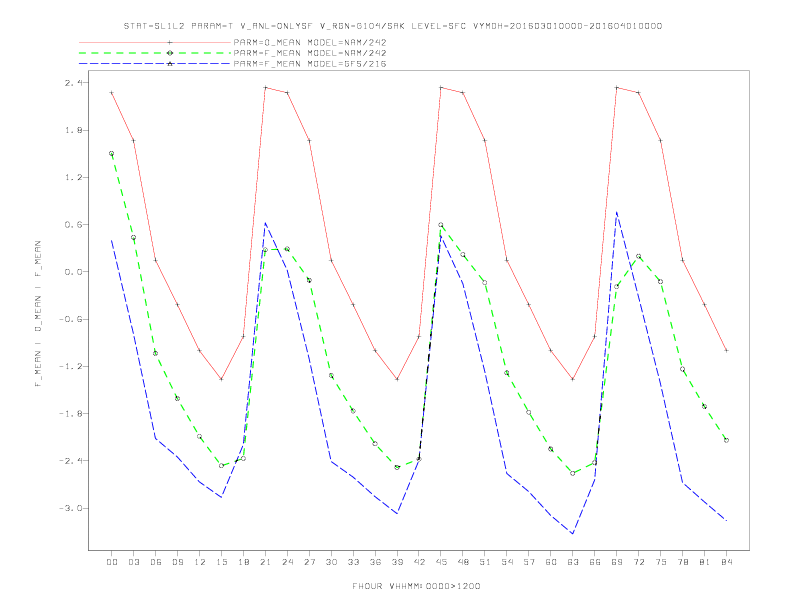The width and height of the screenshot is (792, 612).
Task: Click y-axis tick value 1.8
Action: coord(73,130)
